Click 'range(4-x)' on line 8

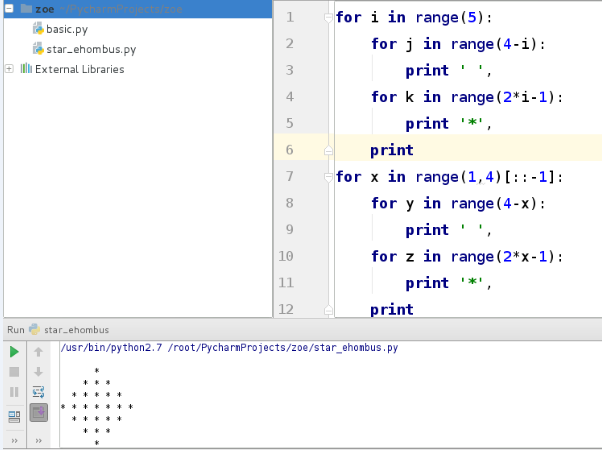pos(493,203)
